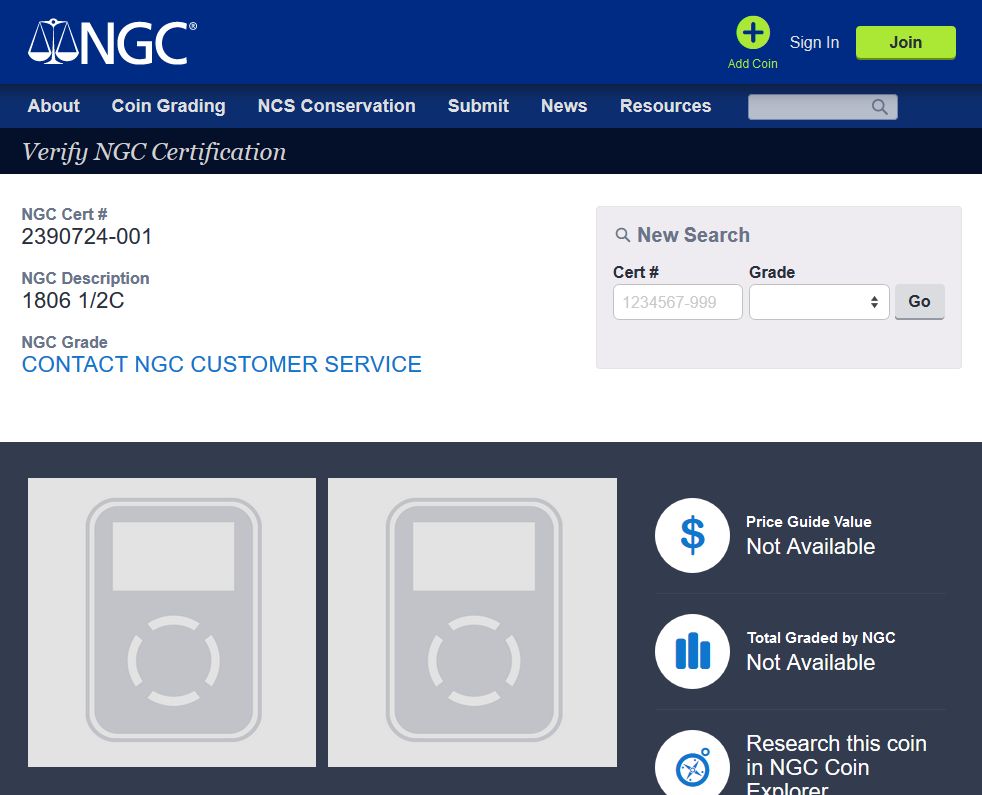Screen dimensions: 982x795
Task: Click CONTACT NGC CUSTOMER SERVICE link
Action: pyautogui.click(x=222, y=365)
